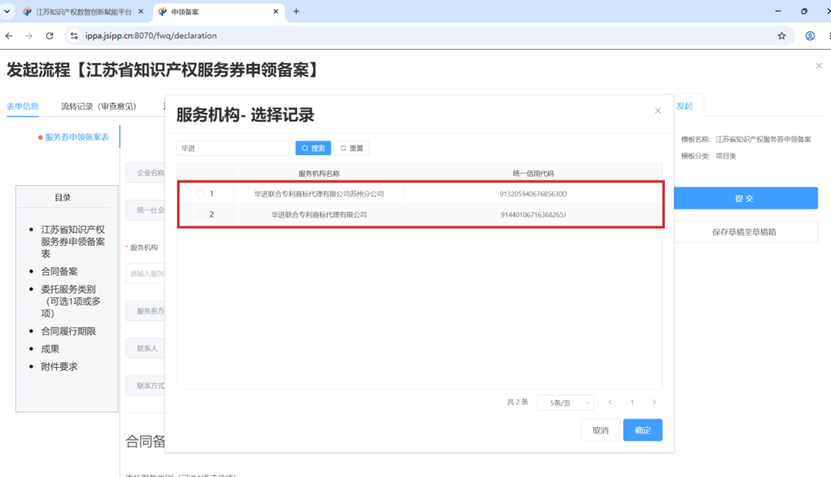
Task: Jump to 江苏省知识产权服务券申领备案表 in 目录
Action: [x=73, y=242]
